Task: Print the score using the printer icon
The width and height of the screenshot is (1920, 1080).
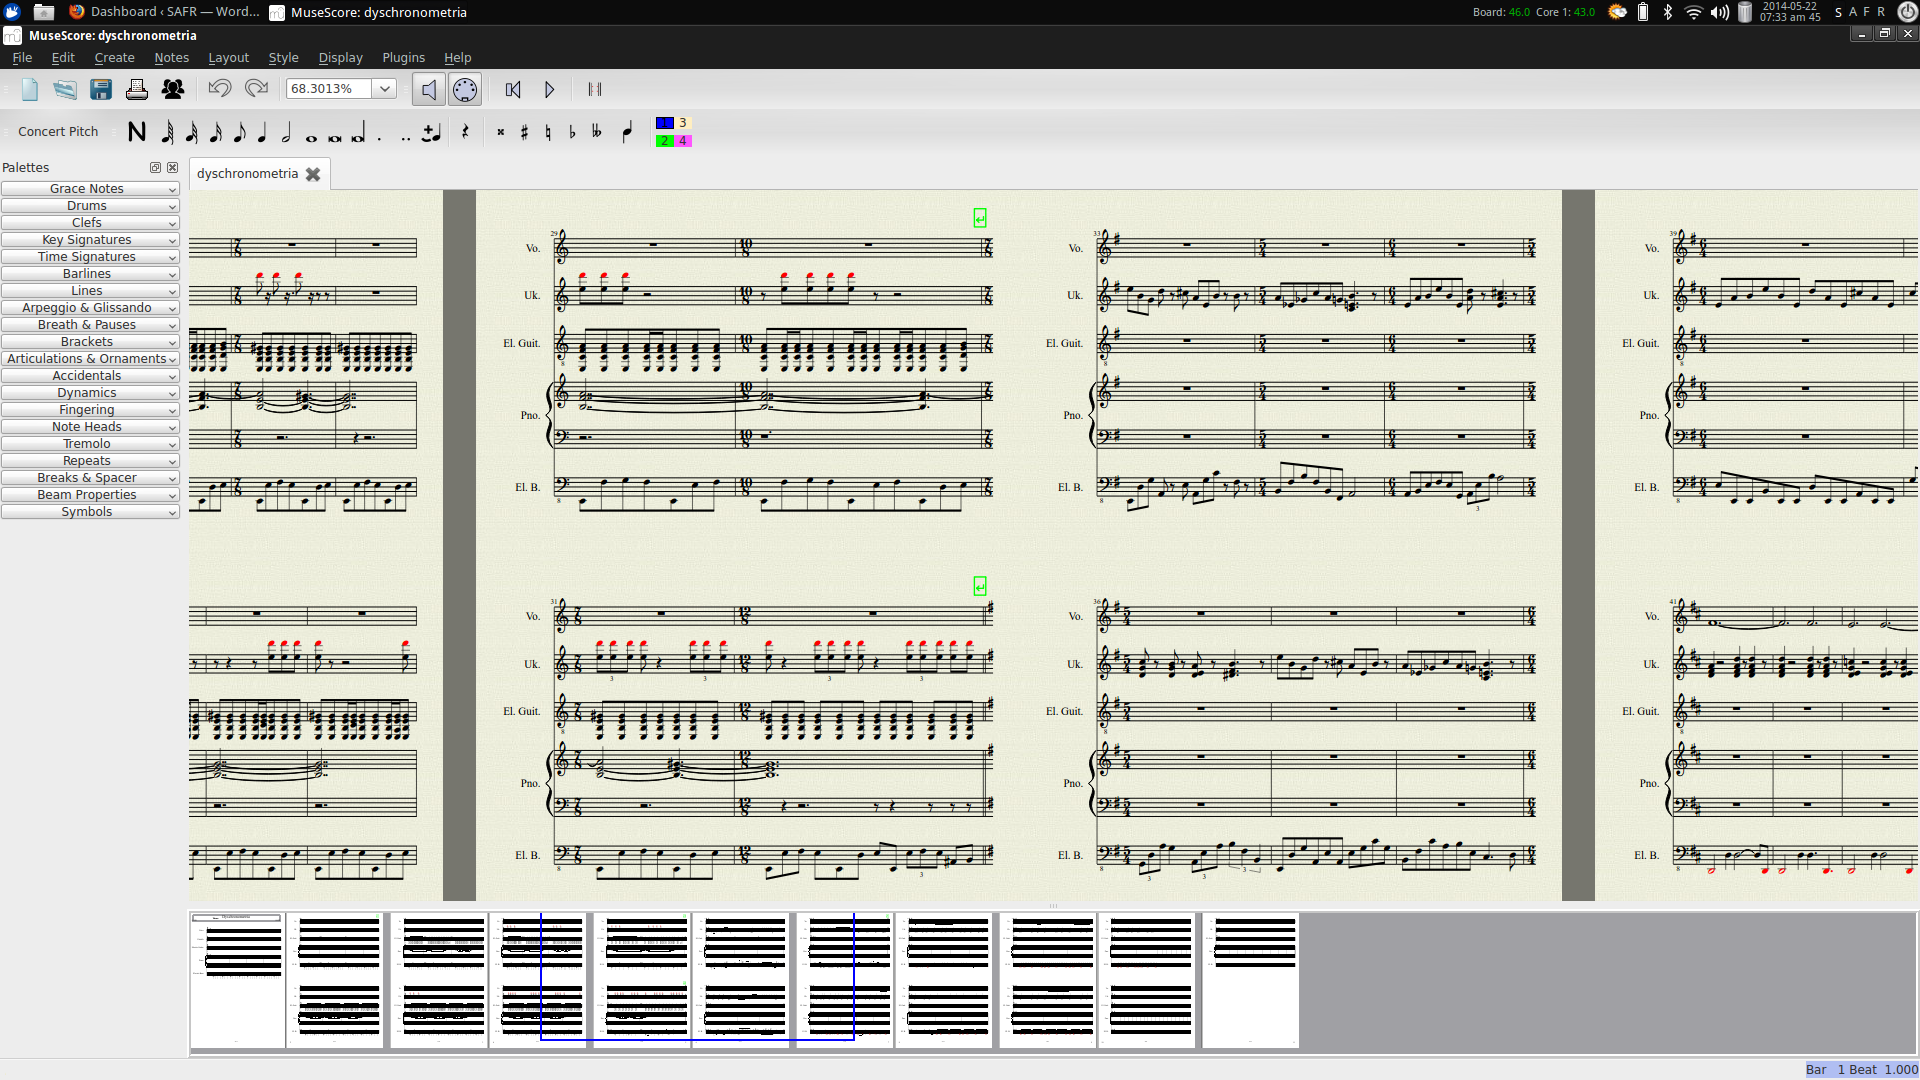Action: tap(137, 90)
